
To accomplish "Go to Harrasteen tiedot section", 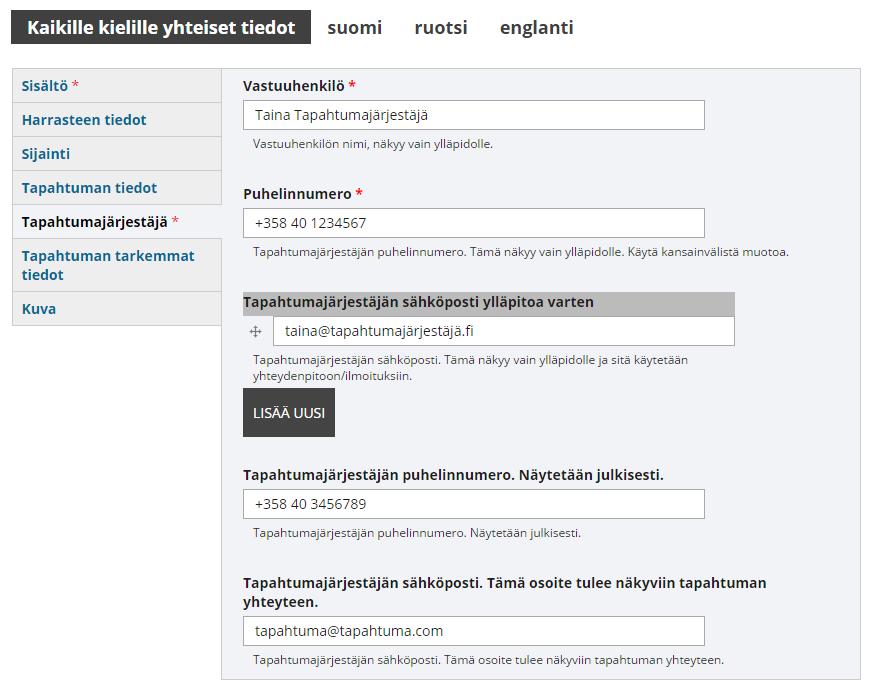I will coord(117,120).
